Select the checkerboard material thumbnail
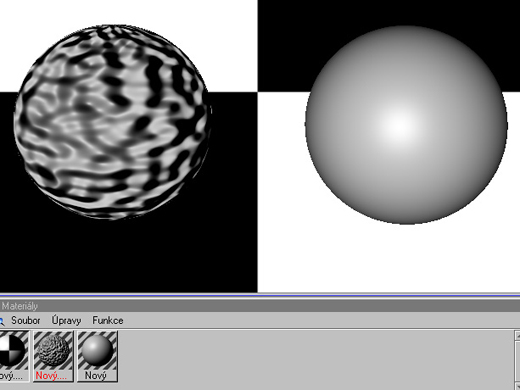 (x=13, y=350)
